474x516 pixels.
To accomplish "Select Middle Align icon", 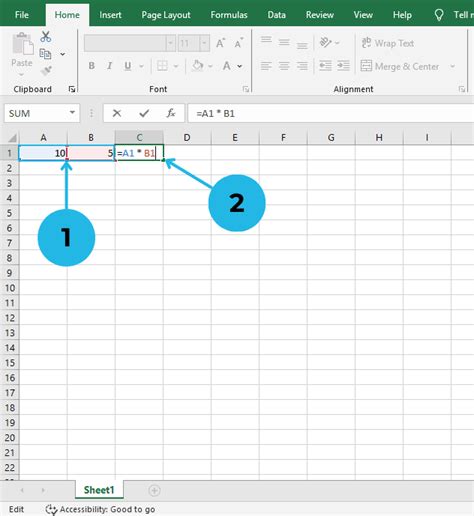I will (x=284, y=42).
